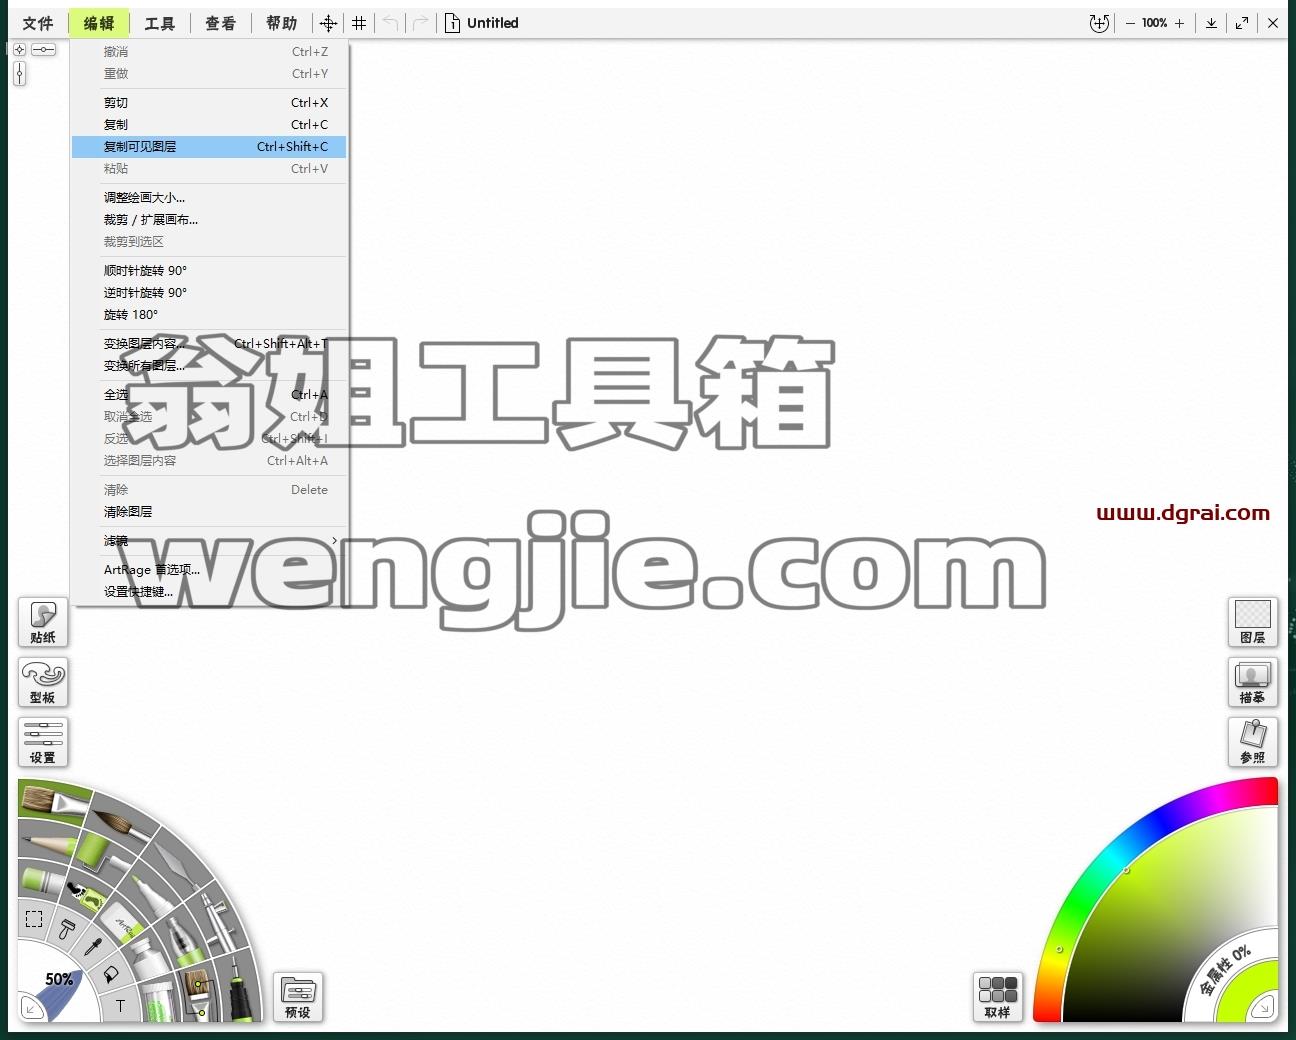The height and width of the screenshot is (1040, 1296).
Task: Open the 参照 references panel
Action: (1253, 742)
